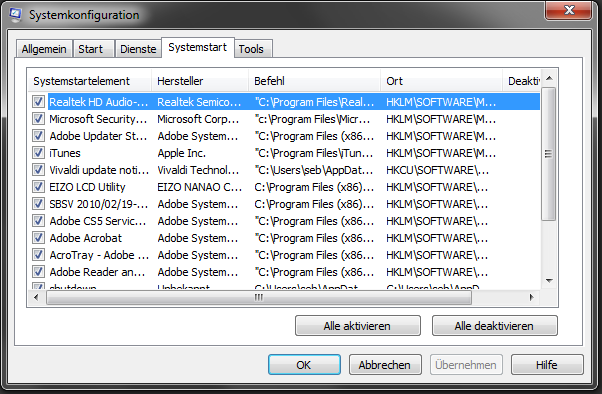Viewport: 602px width, 394px height.
Task: Click the Deaktiv... column header
Action: click(x=522, y=81)
